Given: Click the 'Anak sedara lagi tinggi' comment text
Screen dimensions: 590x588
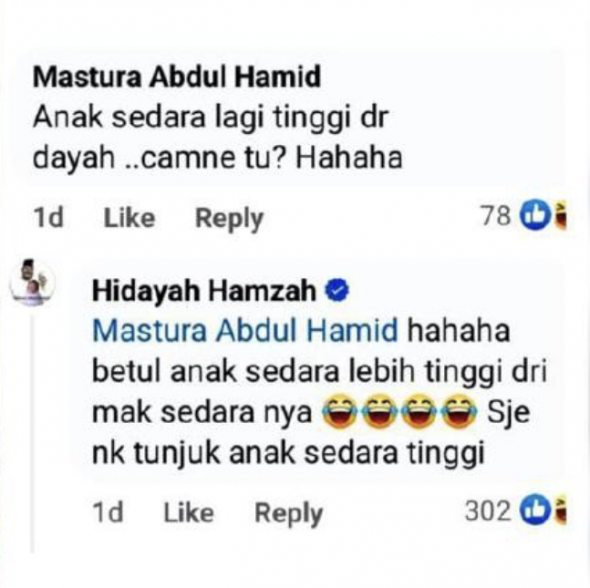Looking at the screenshot, I should tap(217, 137).
